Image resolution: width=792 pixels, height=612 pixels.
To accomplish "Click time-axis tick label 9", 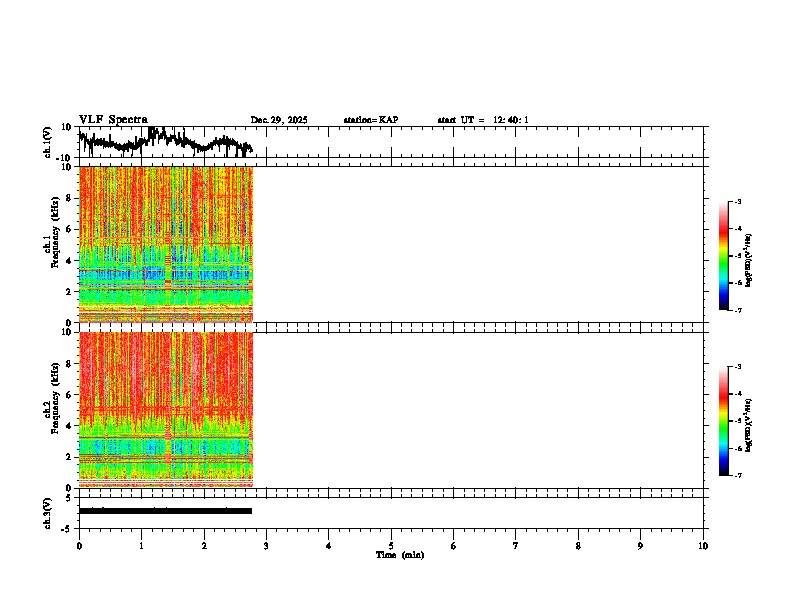I will 640,545.
